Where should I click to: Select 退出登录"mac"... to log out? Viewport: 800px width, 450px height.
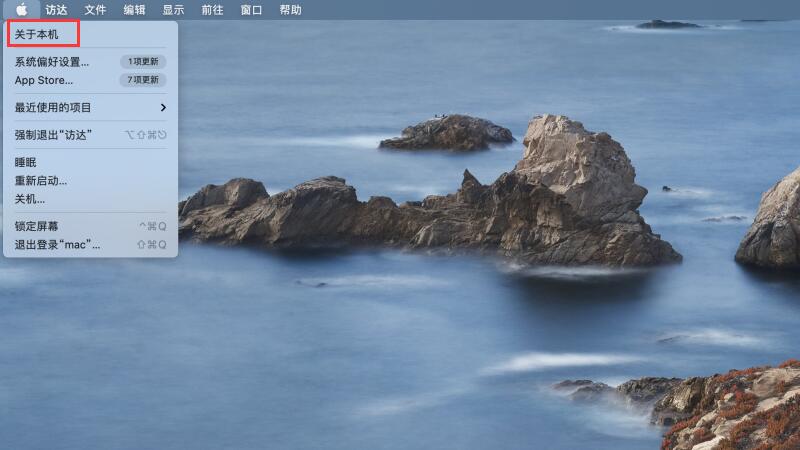tap(57, 244)
